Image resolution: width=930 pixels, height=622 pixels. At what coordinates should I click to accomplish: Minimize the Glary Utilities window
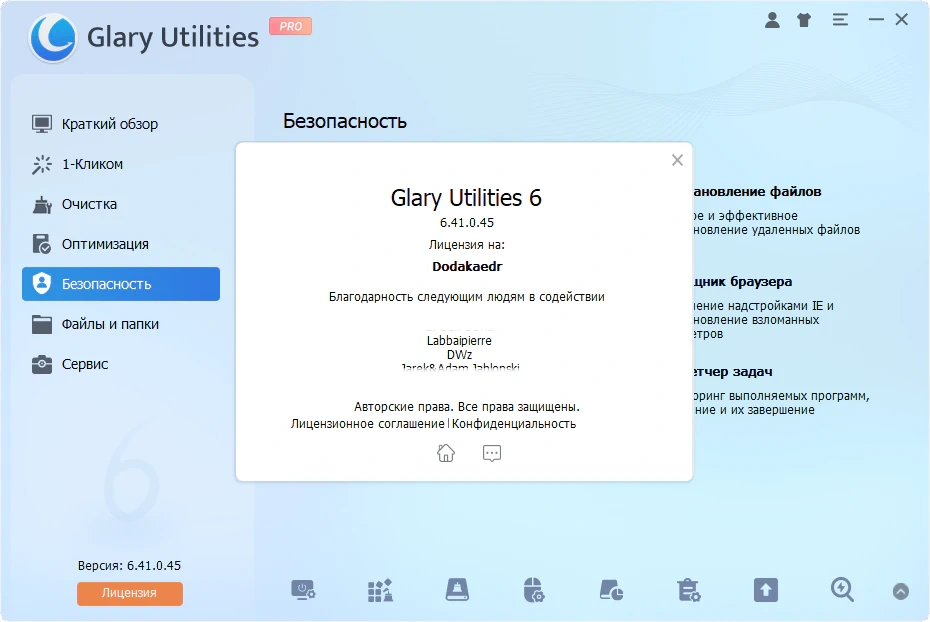(876, 20)
